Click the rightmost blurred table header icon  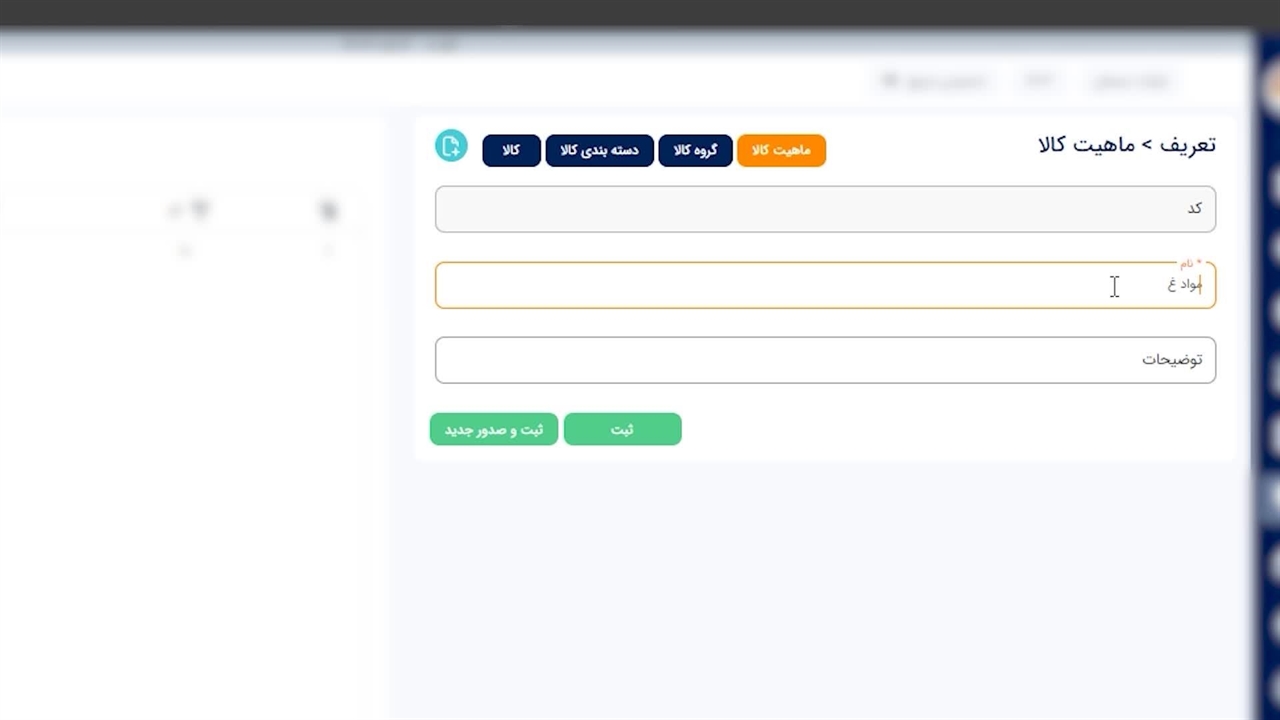(329, 210)
